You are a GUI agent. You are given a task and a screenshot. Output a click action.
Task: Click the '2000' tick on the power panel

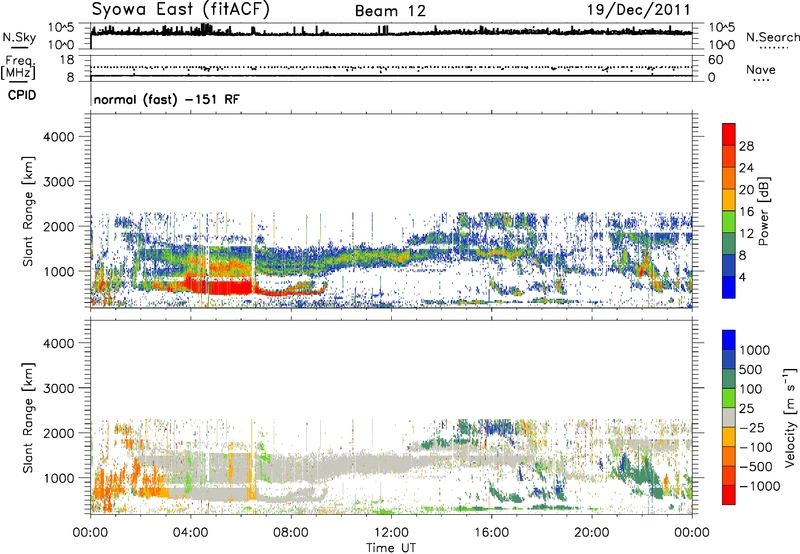pos(58,226)
